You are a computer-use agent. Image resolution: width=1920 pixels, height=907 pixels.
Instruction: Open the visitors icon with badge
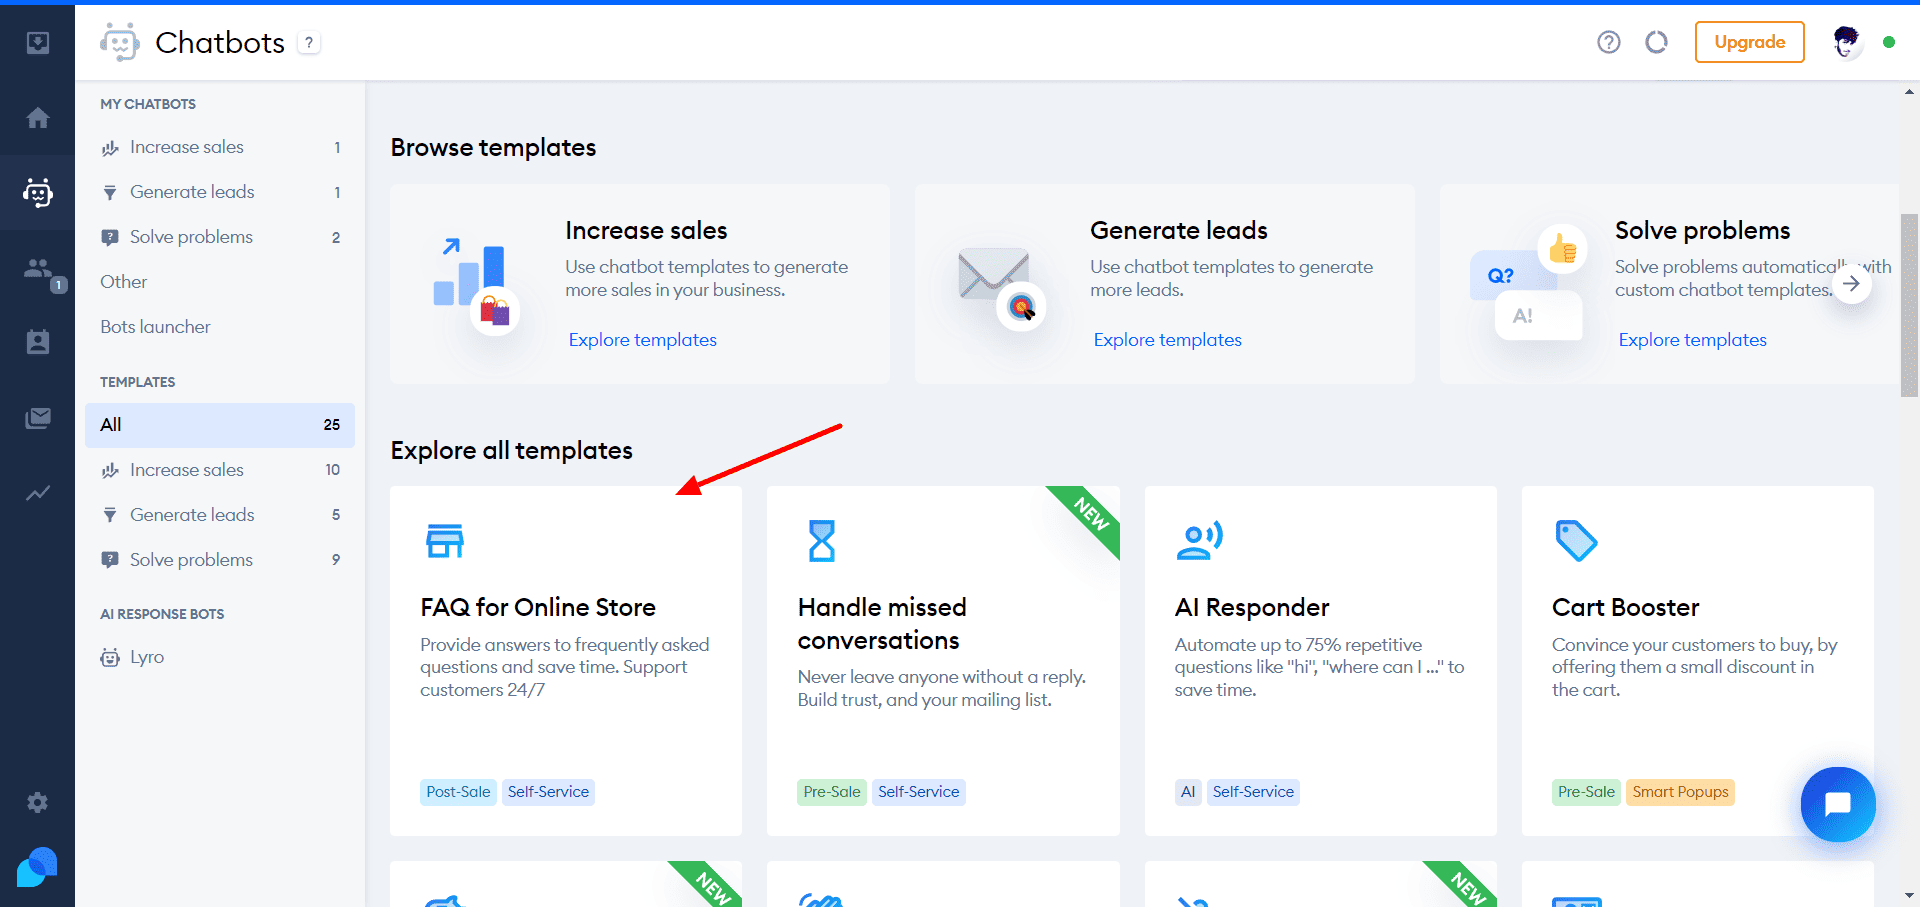(x=38, y=268)
